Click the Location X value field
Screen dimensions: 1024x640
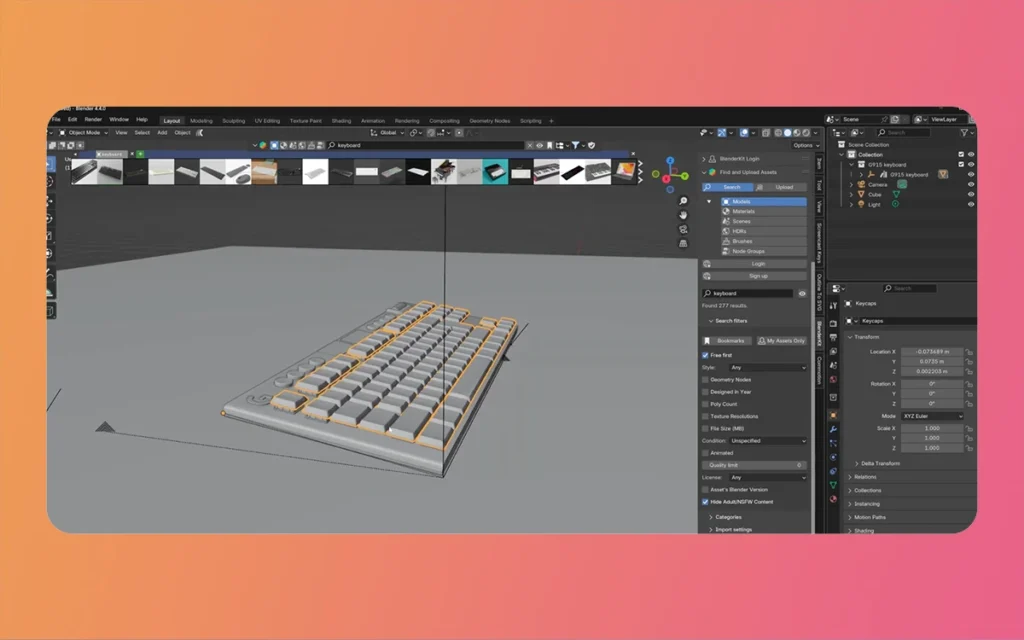(932, 351)
